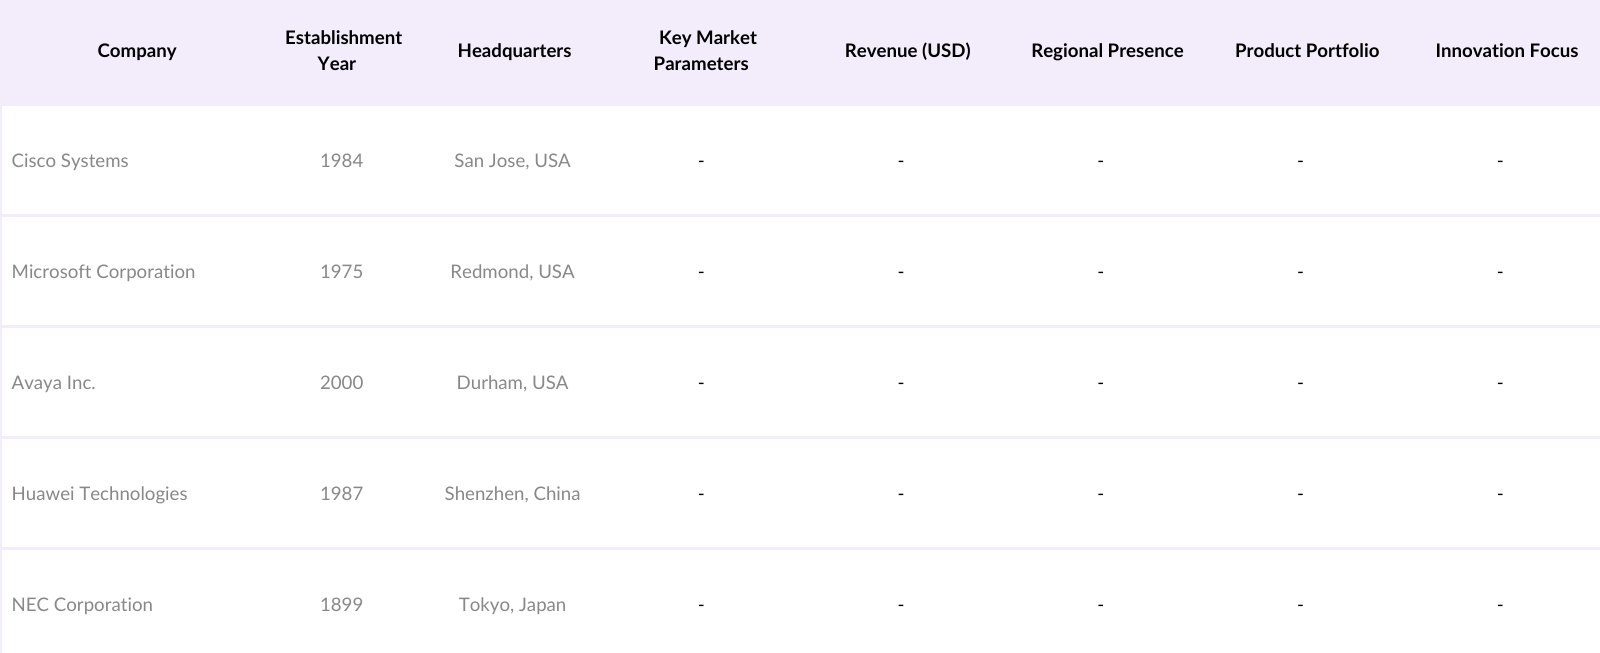
Task: Click NEC Corporation's Revenue (USD) dash cell
Action: (901, 605)
